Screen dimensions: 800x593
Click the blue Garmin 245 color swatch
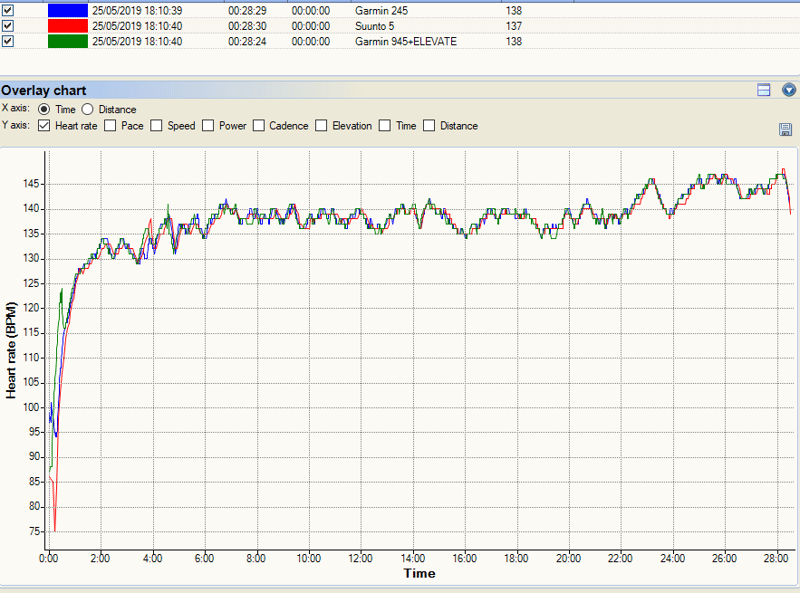(68, 10)
